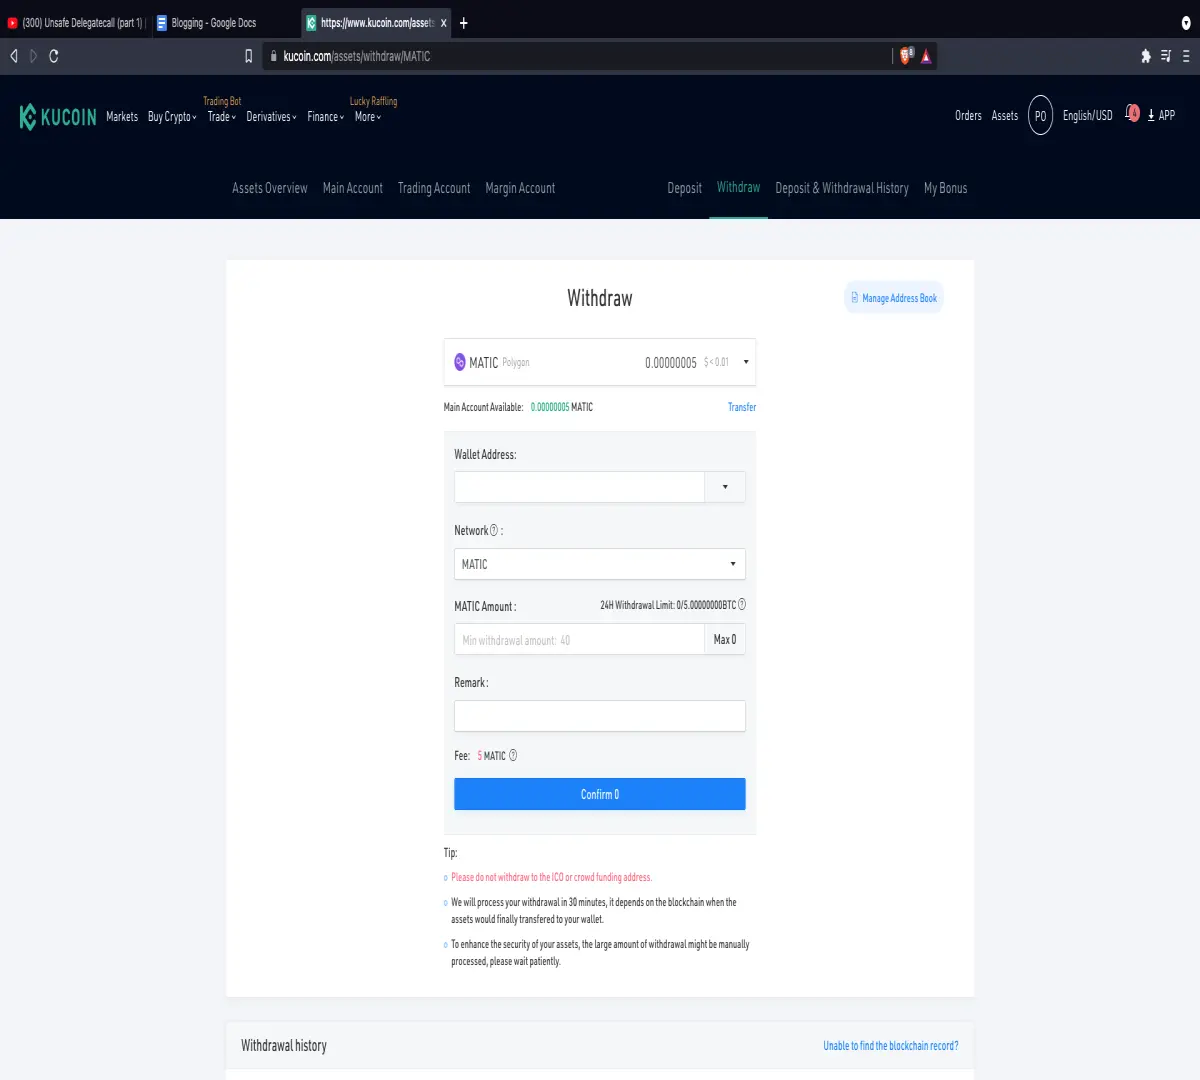Viewport: 1200px width, 1080px height.
Task: Switch to the Unsafe Delegatecall YouTube tab
Action: coord(76,23)
